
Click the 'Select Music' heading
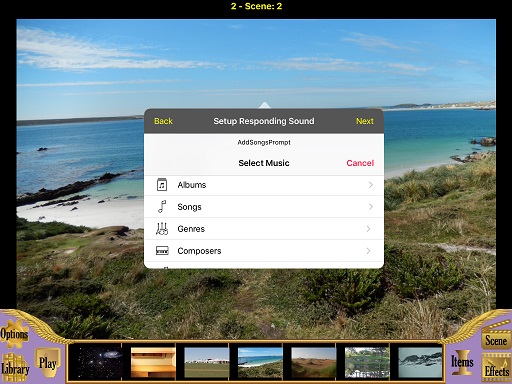pos(264,163)
